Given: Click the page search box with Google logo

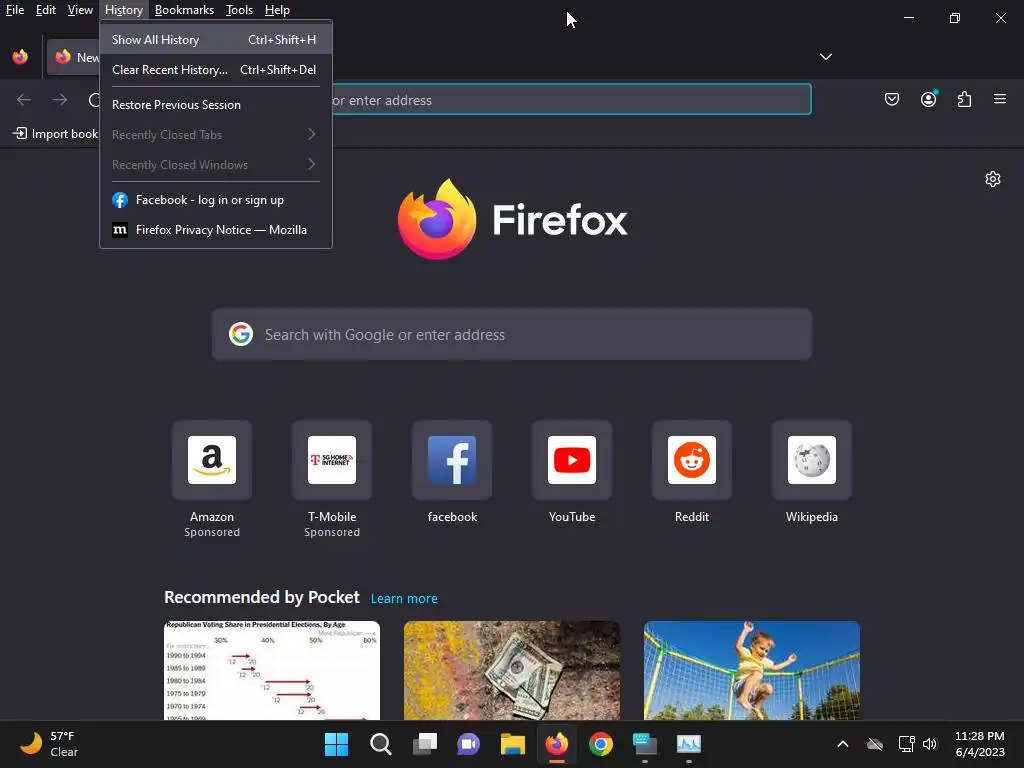Looking at the screenshot, I should pyautogui.click(x=511, y=334).
